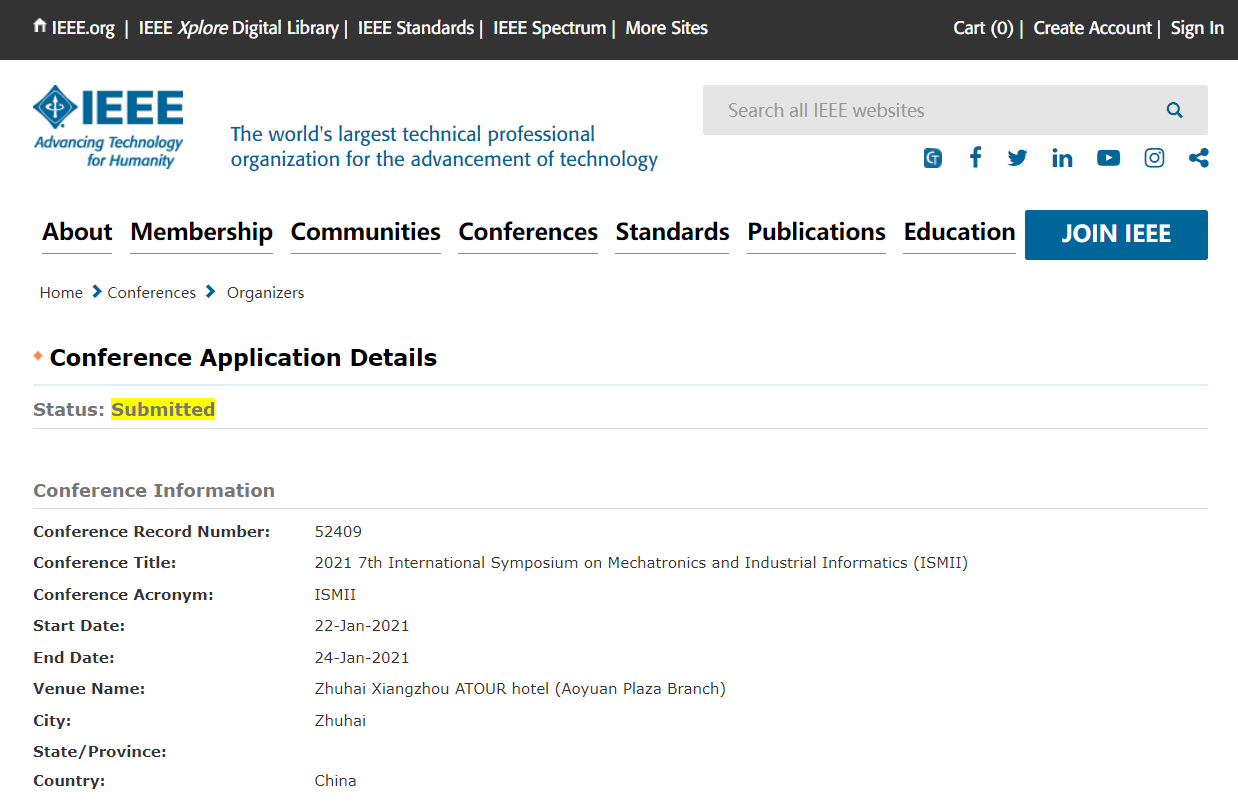Click the home icon next to IEEE.org
1238x812 pixels.
click(x=40, y=26)
